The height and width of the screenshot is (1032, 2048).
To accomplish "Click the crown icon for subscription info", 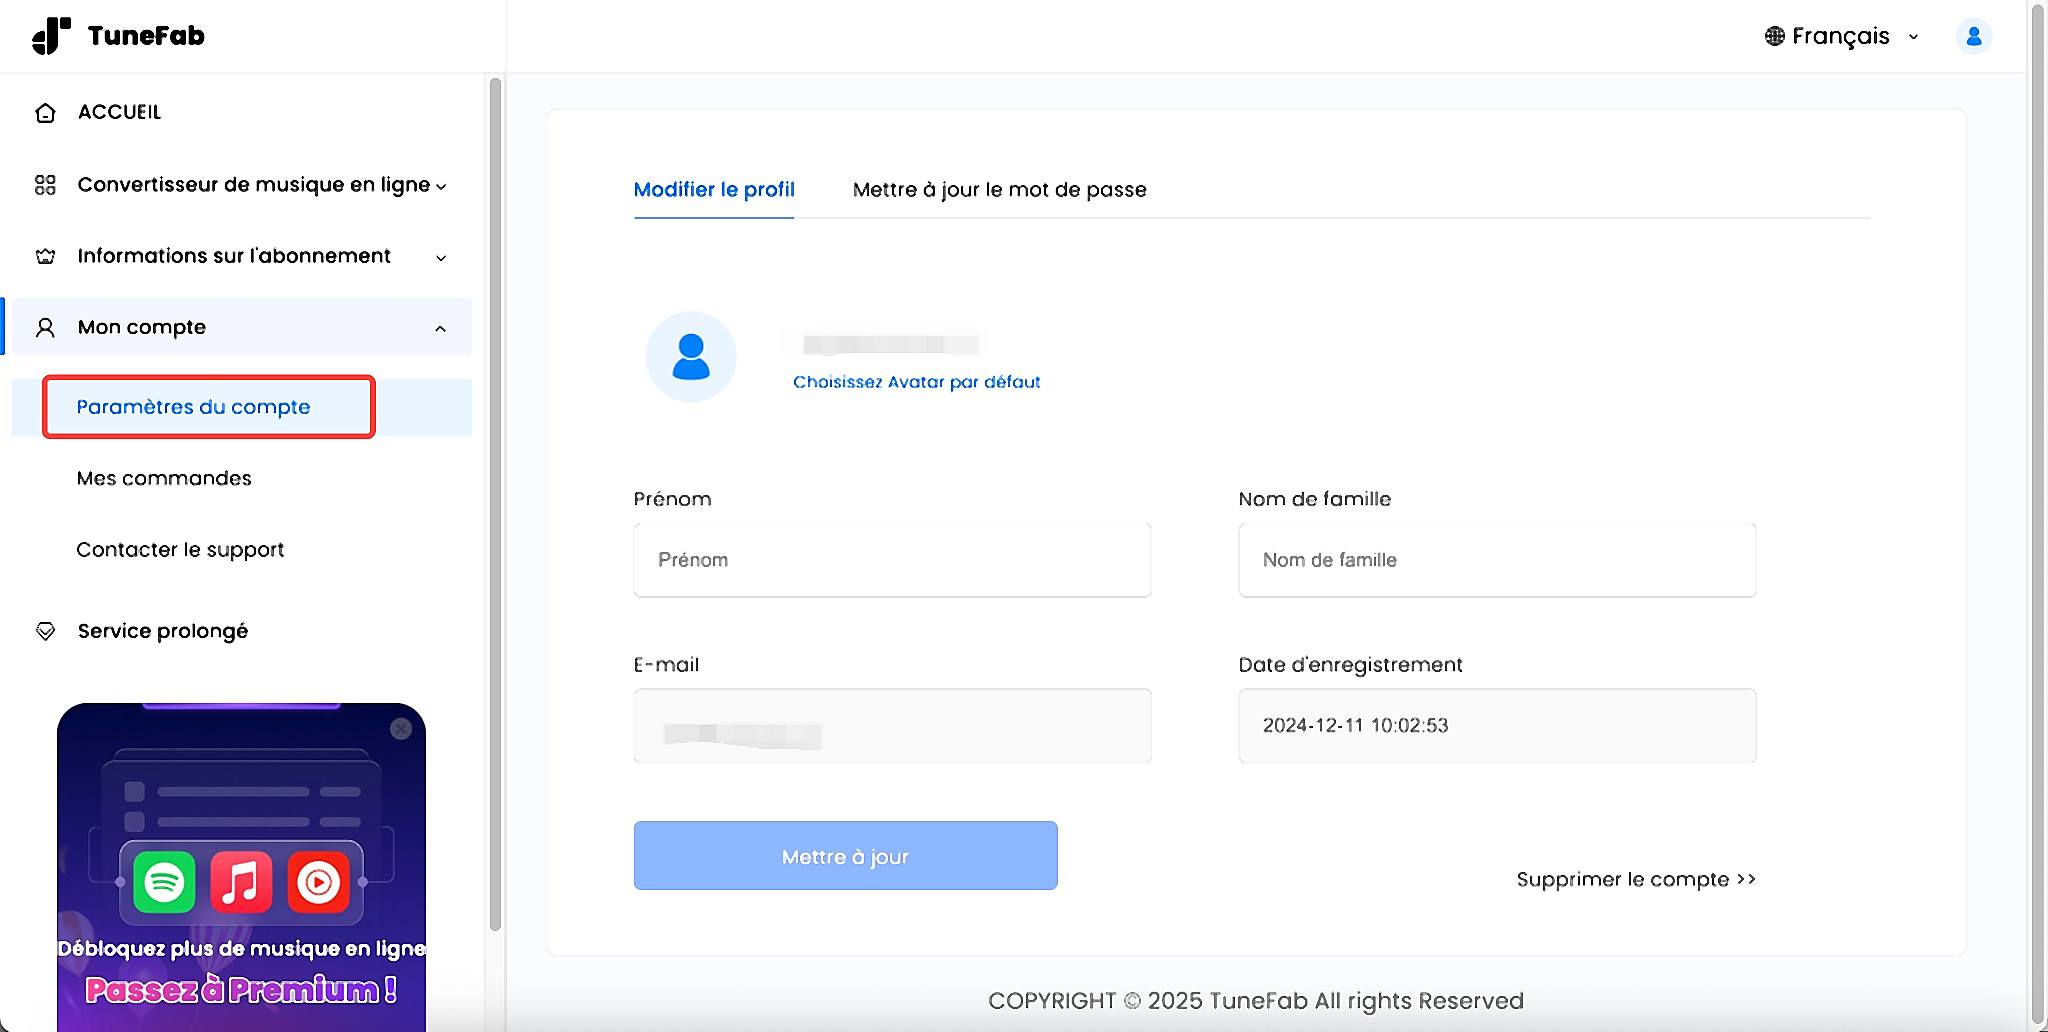I will 45,256.
